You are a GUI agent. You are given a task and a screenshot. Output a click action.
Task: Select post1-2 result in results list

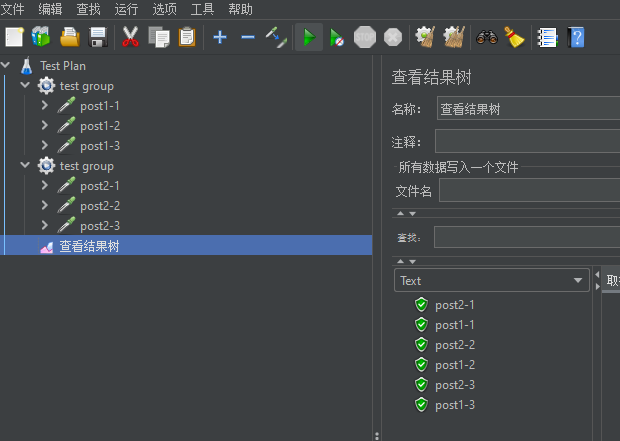455,365
